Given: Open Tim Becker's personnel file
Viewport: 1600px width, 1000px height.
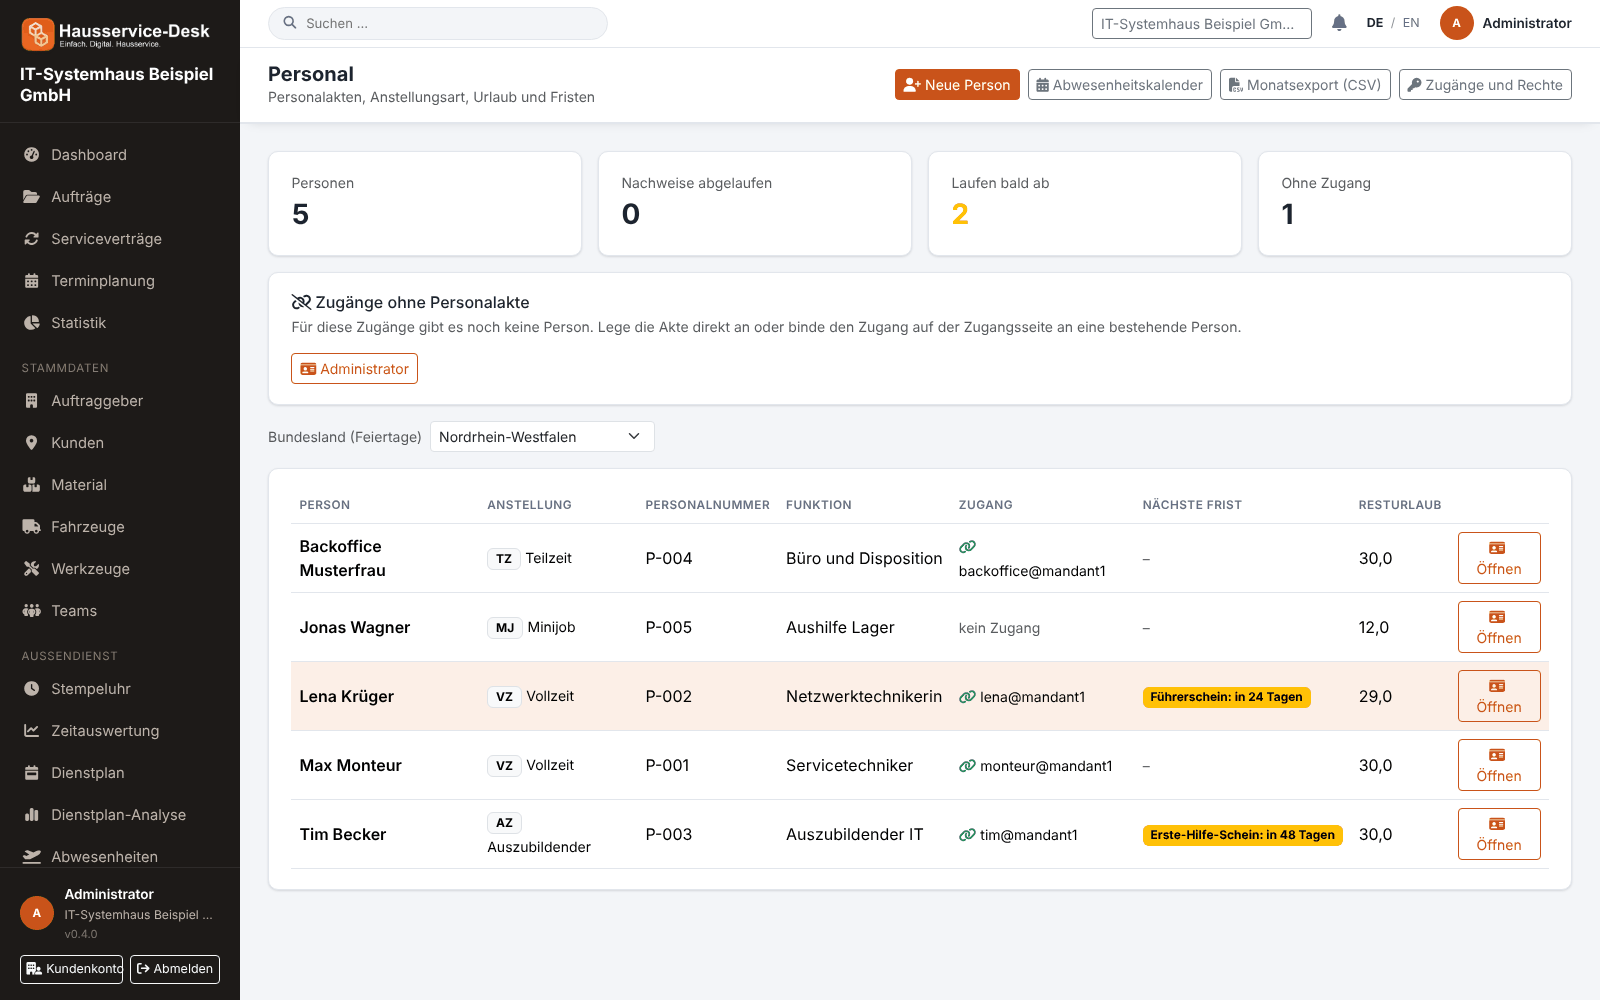Looking at the screenshot, I should point(1499,834).
